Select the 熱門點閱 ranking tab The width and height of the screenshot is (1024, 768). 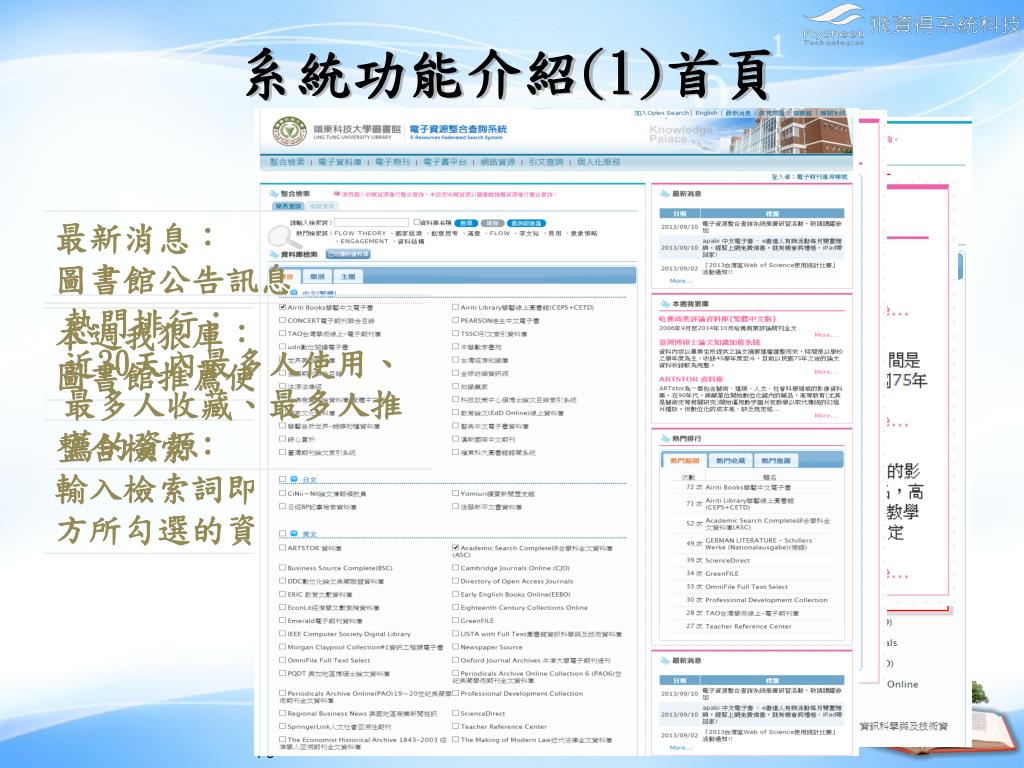point(684,461)
